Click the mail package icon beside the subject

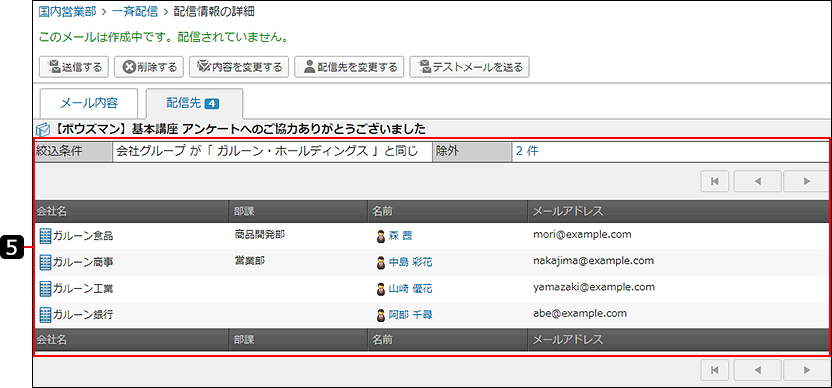pos(42,130)
